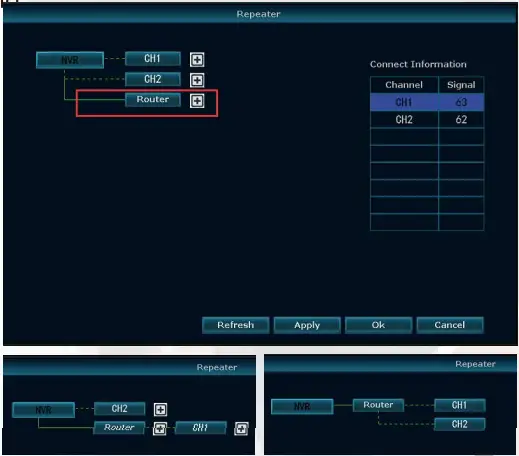Click the plus icon right of Router in the bottom-left panel
Viewport: 519px width, 456px height.
click(160, 428)
